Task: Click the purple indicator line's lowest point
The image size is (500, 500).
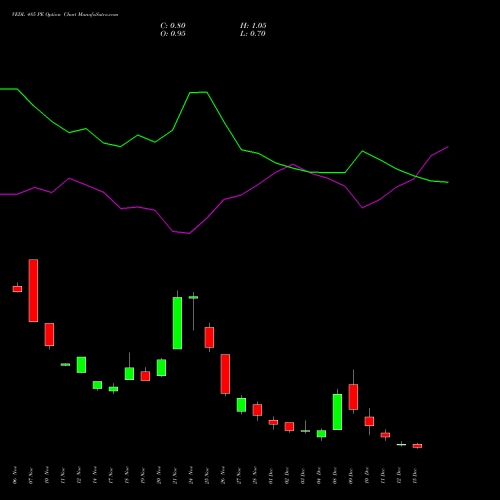Action: [x=189, y=233]
